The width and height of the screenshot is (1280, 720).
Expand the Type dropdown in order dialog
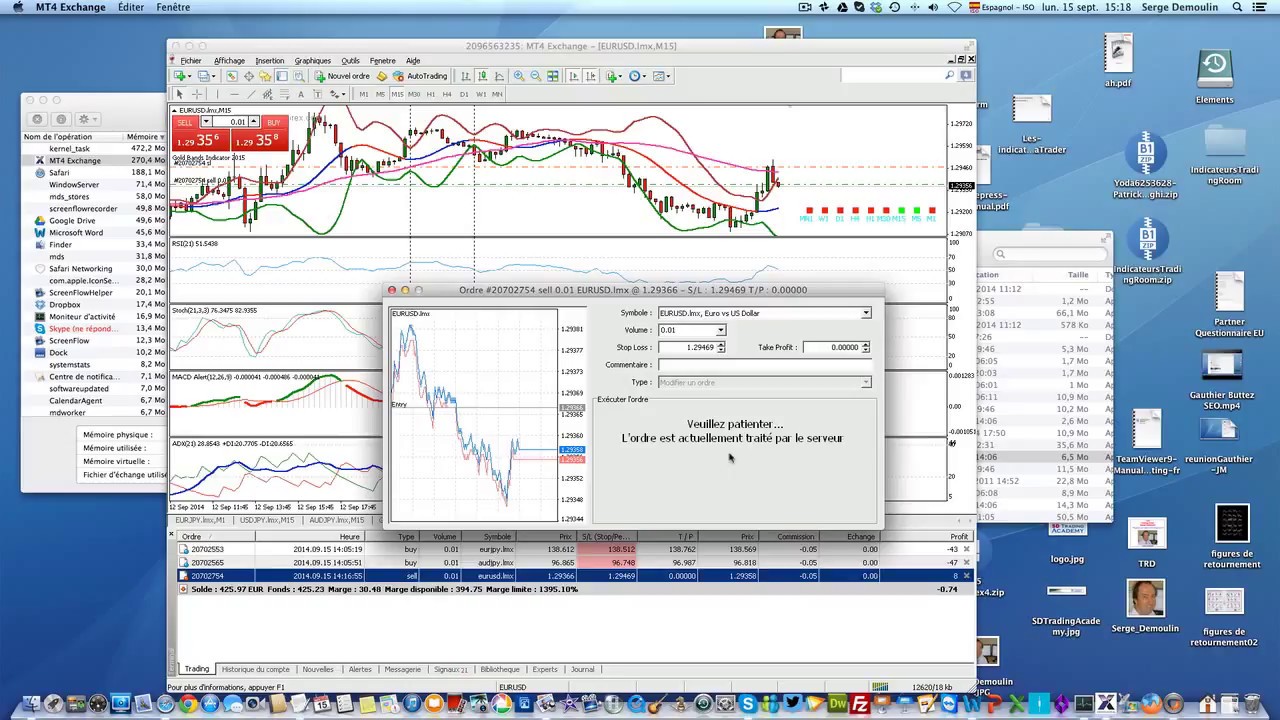coord(866,382)
